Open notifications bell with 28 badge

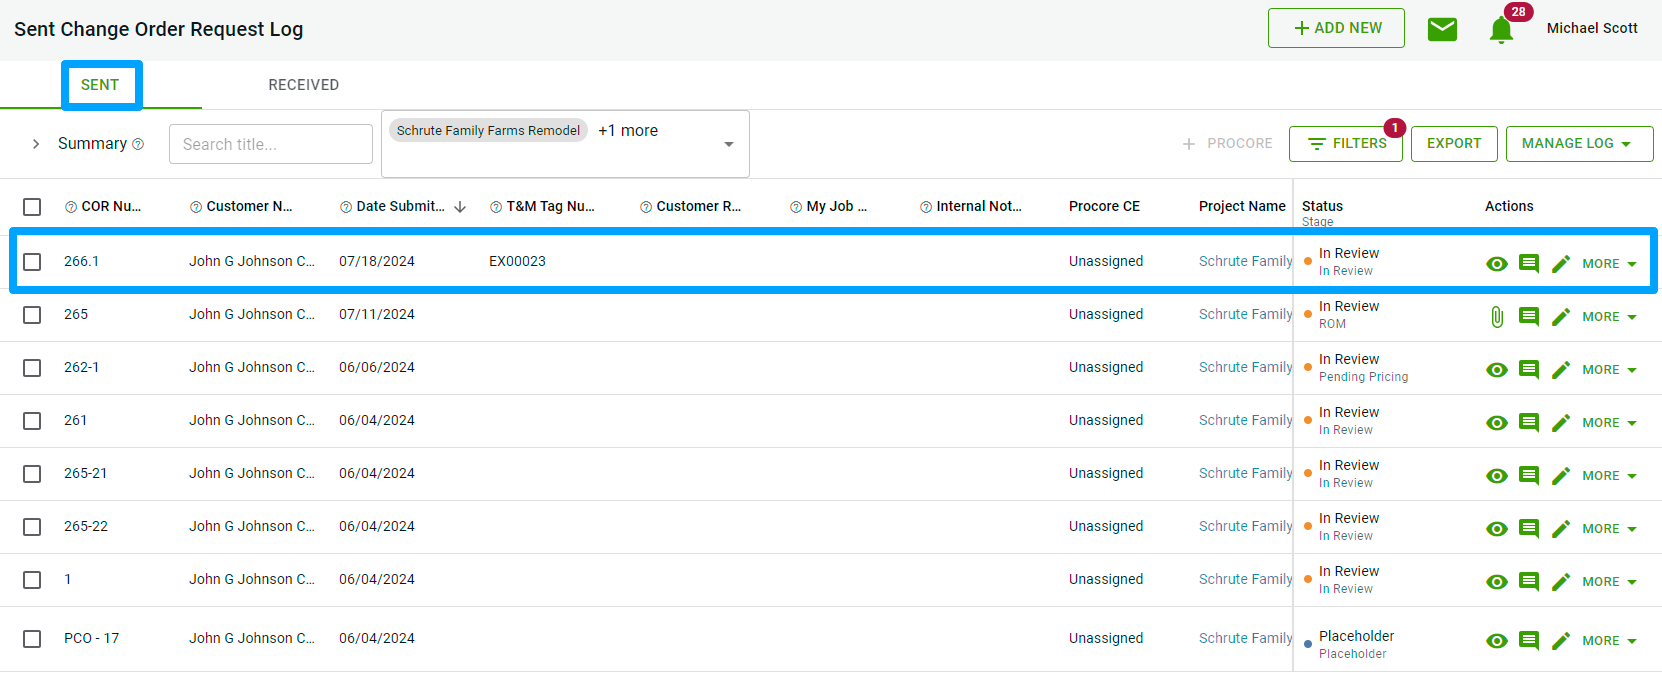1501,30
